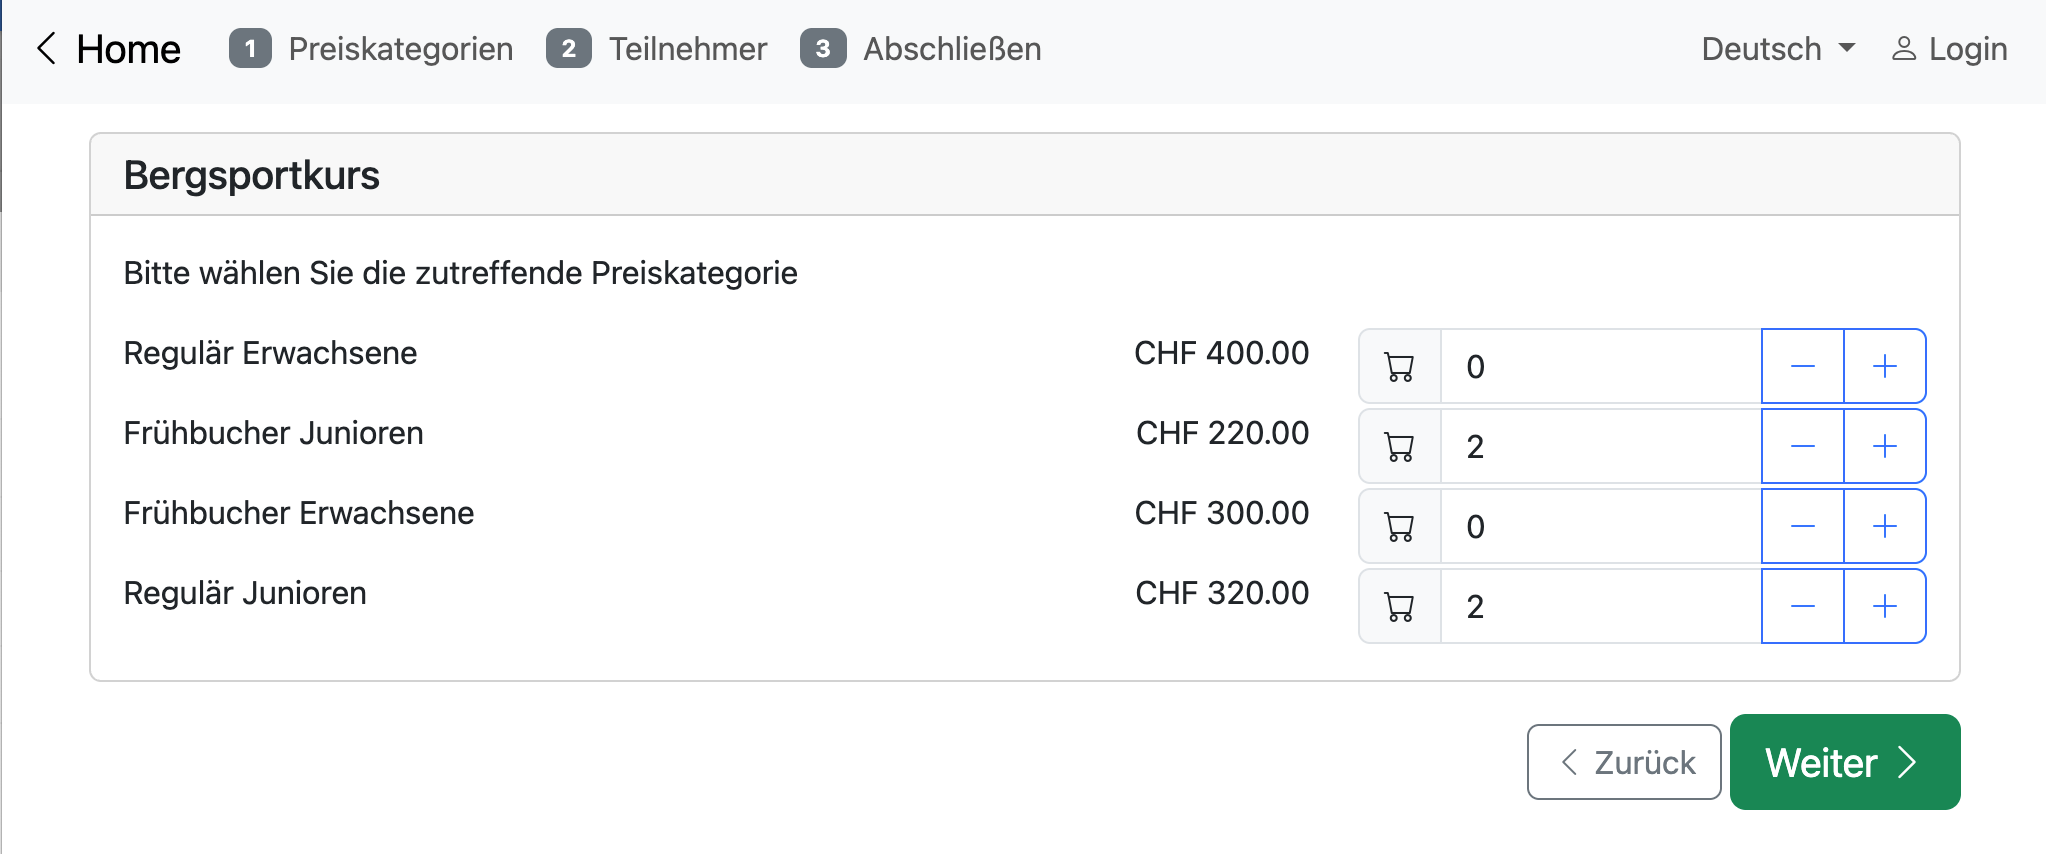Go to Preiskategorien step

pyautogui.click(x=371, y=49)
